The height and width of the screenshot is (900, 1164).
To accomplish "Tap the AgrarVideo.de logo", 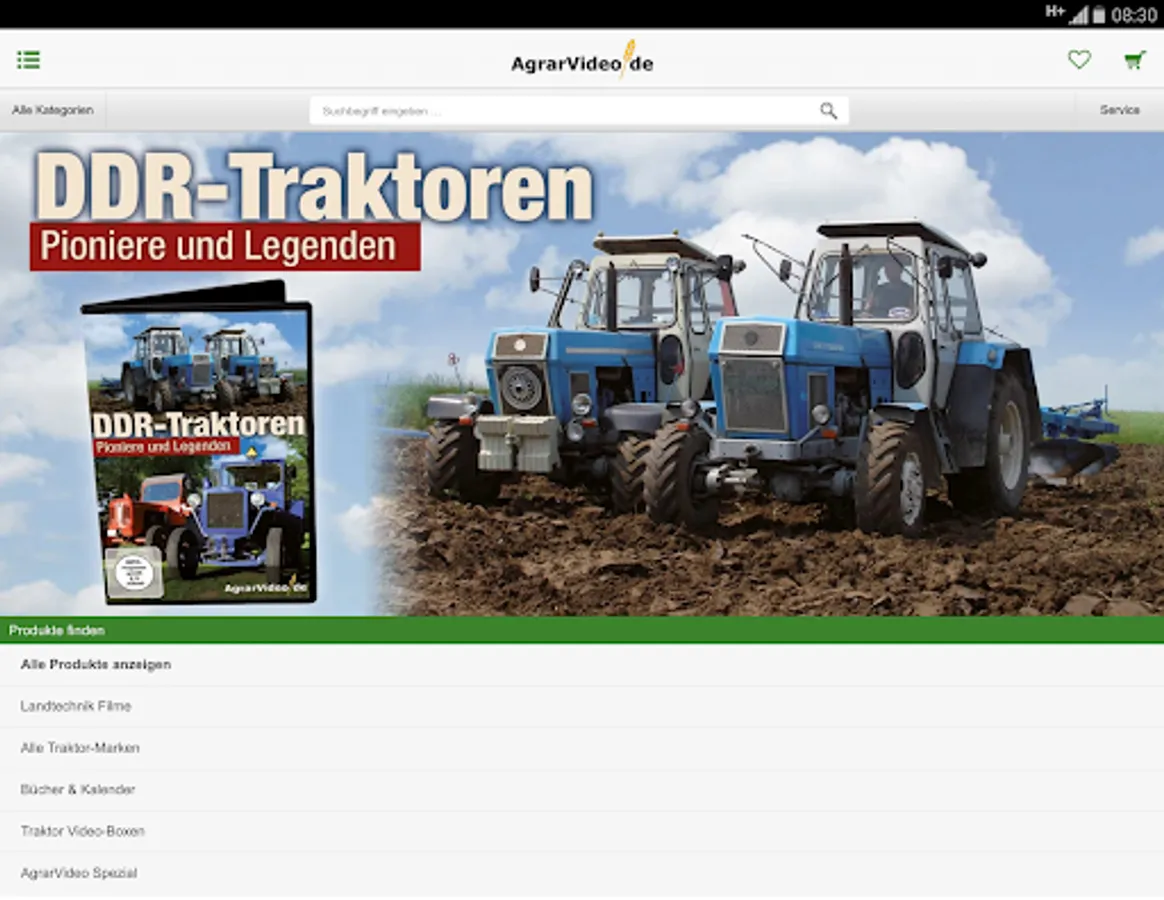I will click(x=582, y=60).
